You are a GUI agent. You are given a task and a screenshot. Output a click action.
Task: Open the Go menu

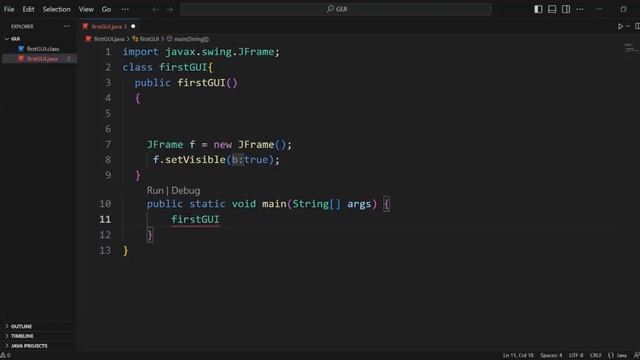(x=106, y=9)
